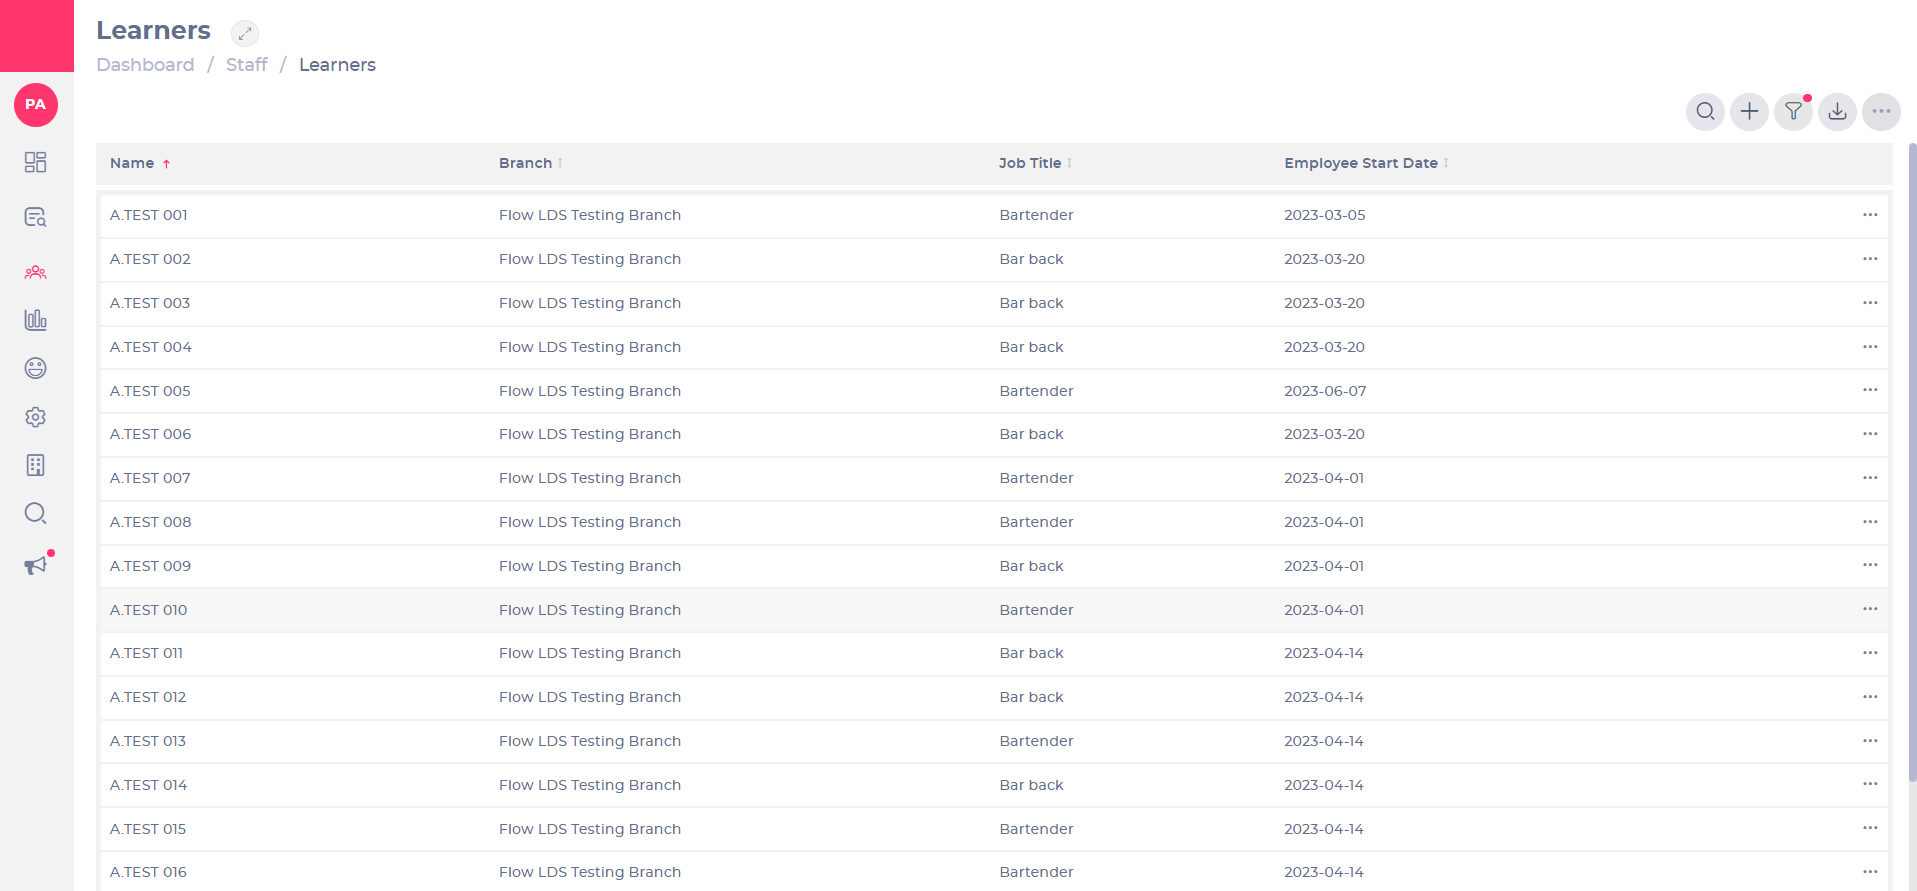The width and height of the screenshot is (1917, 891).
Task: Select learner name A.TEST 001
Action: tap(149, 215)
